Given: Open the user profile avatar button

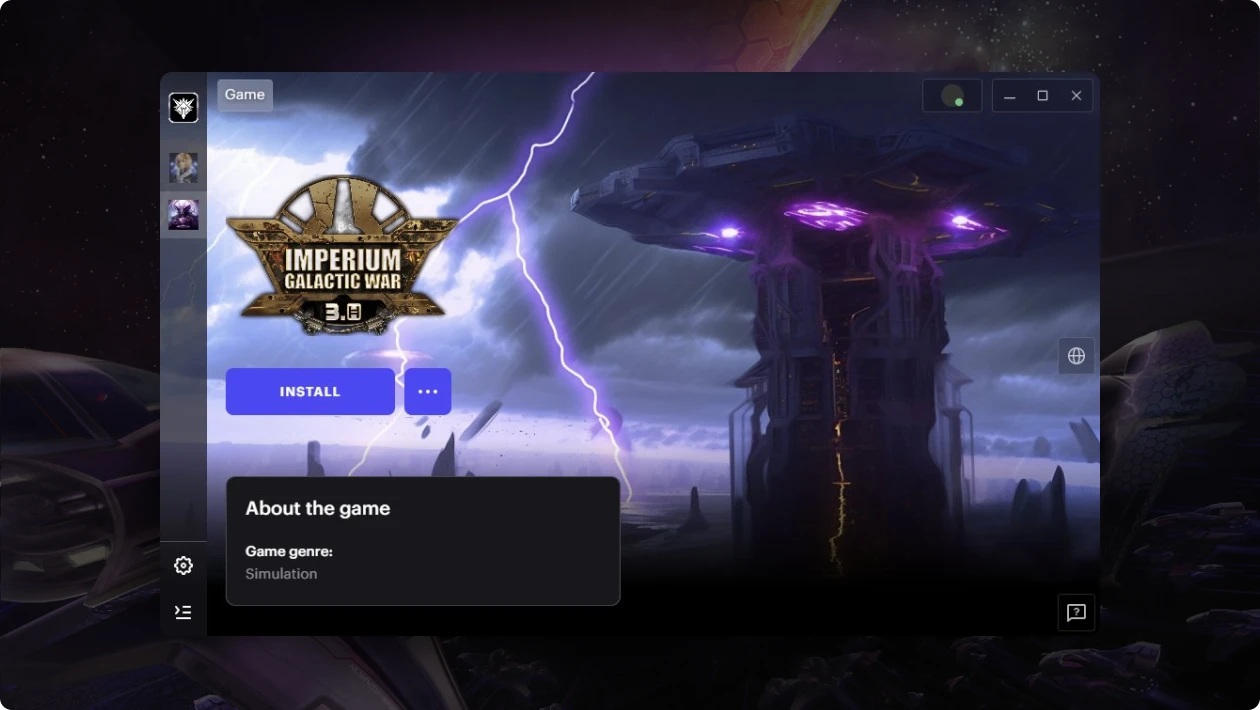Looking at the screenshot, I should point(952,96).
